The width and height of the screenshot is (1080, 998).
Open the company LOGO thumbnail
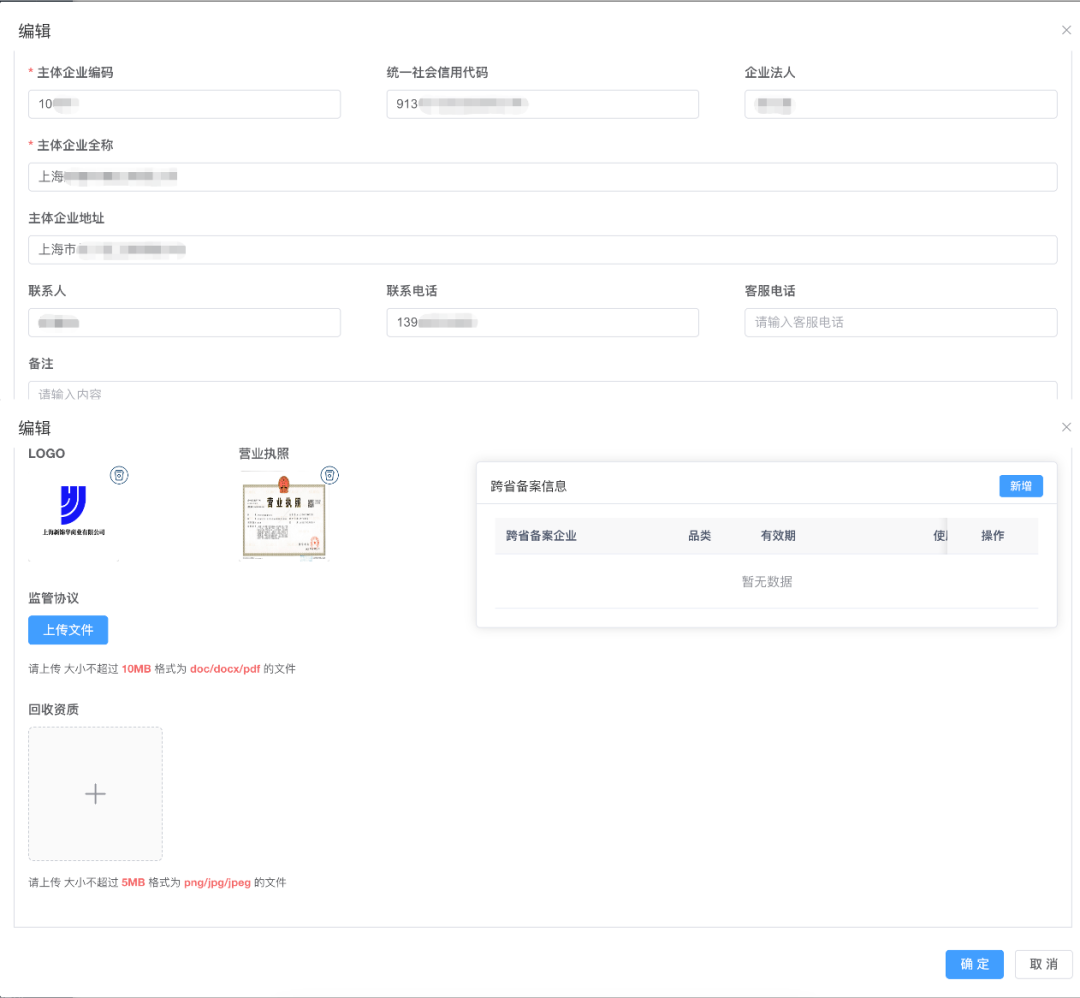74,513
